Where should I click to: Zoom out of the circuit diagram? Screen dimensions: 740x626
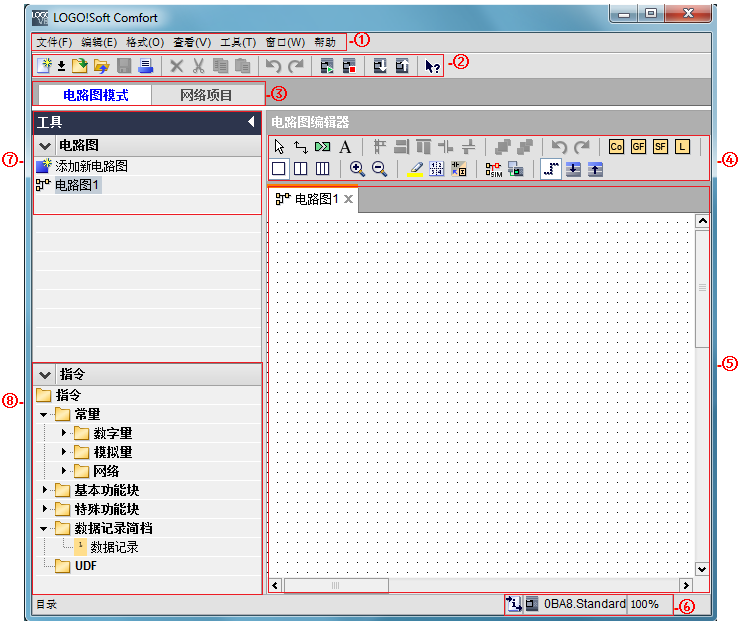(x=379, y=169)
